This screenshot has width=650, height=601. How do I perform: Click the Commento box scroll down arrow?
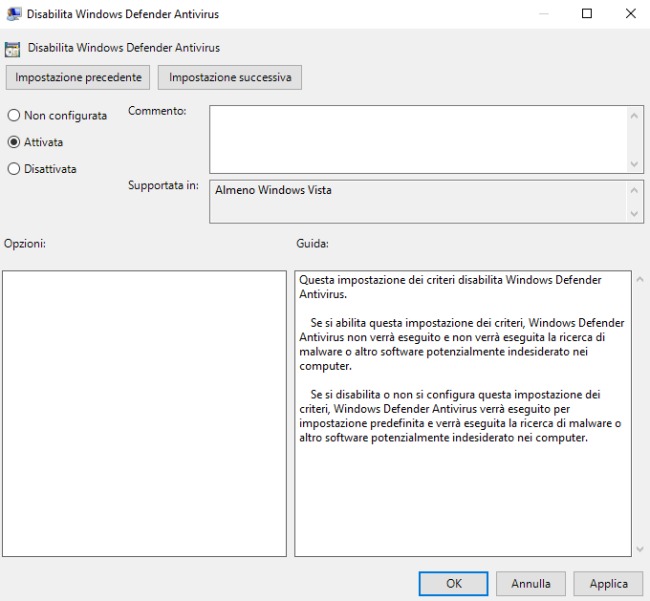pyautogui.click(x=634, y=164)
